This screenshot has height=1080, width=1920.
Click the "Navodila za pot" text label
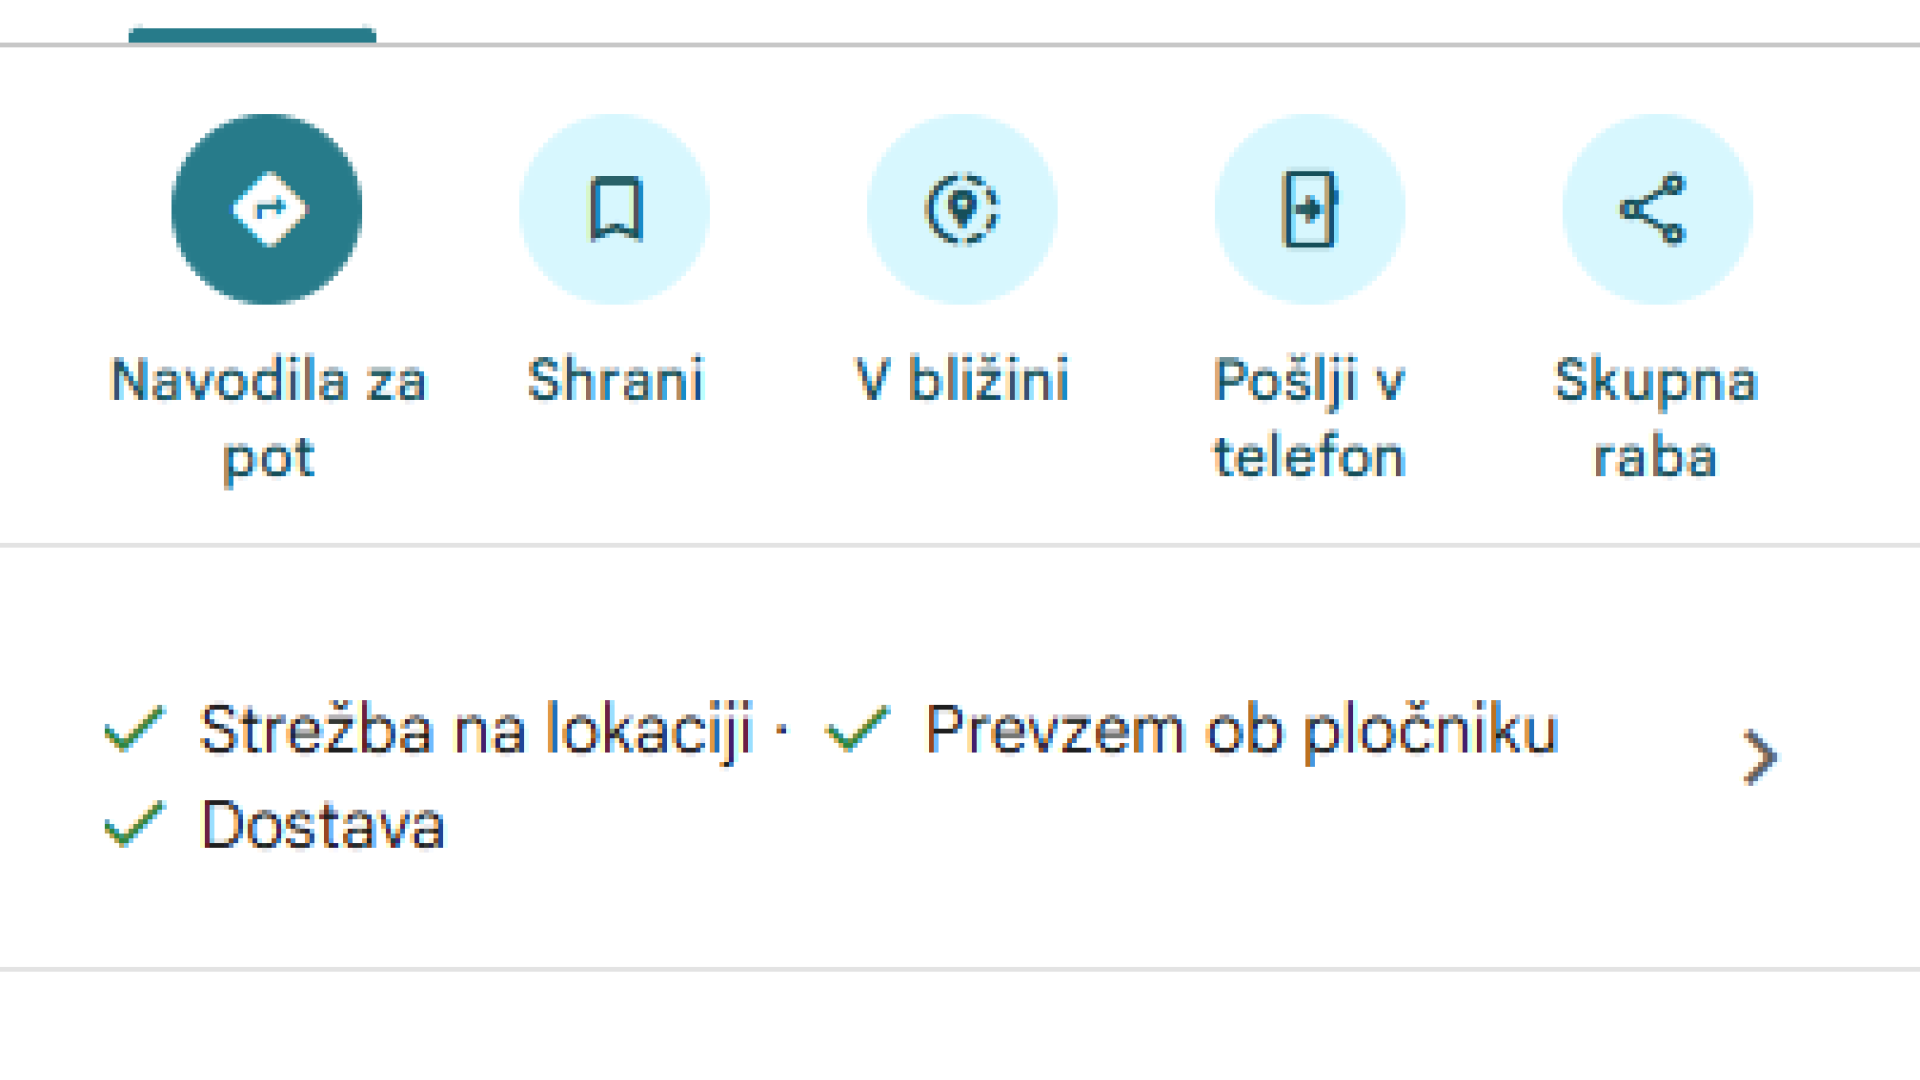[268, 418]
